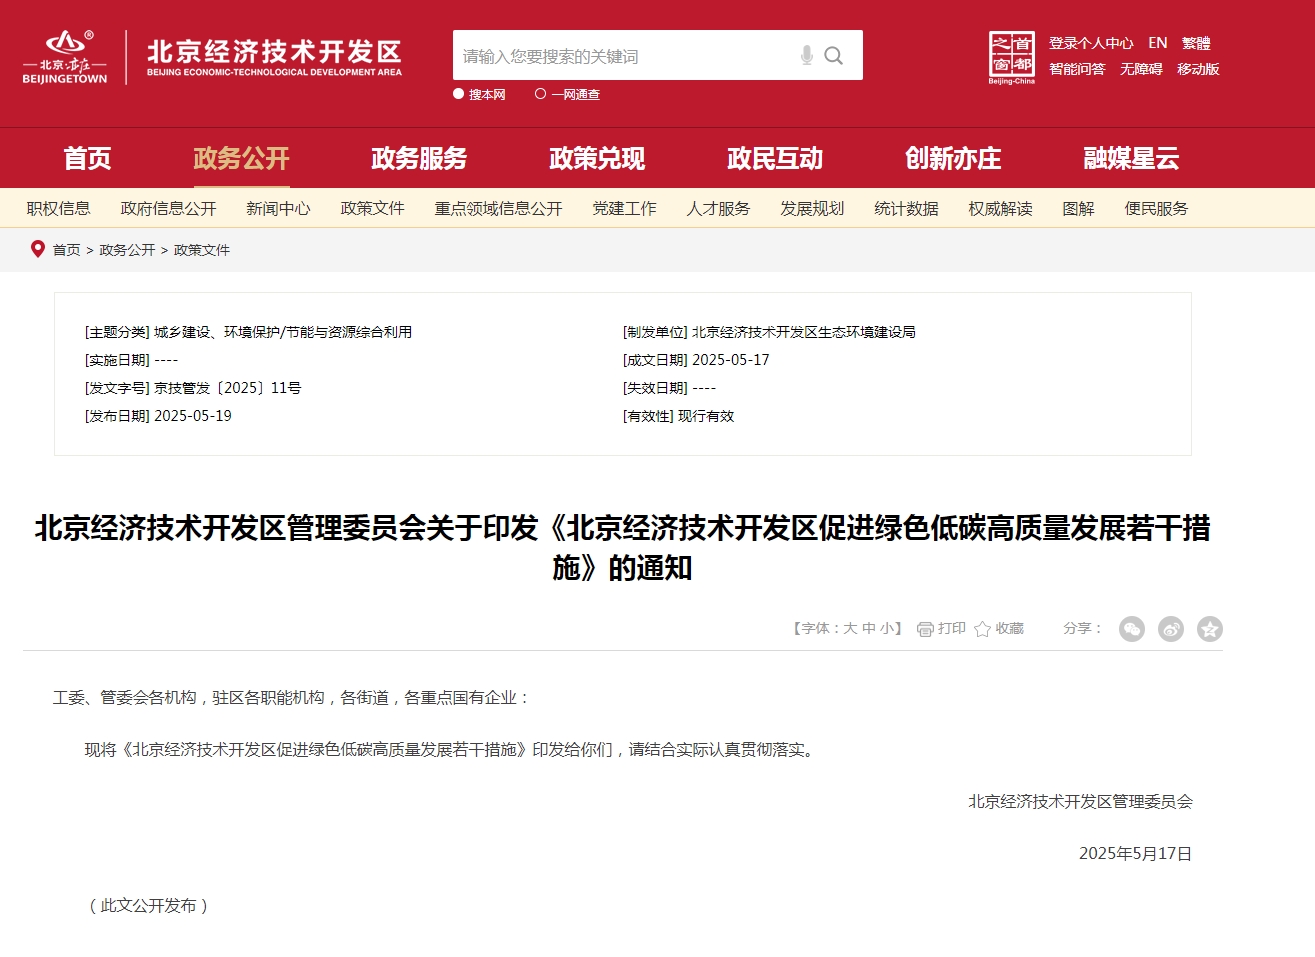Screen dimensions: 1315x957
Task: Click the magnifying glass search icon
Action: pos(833,56)
